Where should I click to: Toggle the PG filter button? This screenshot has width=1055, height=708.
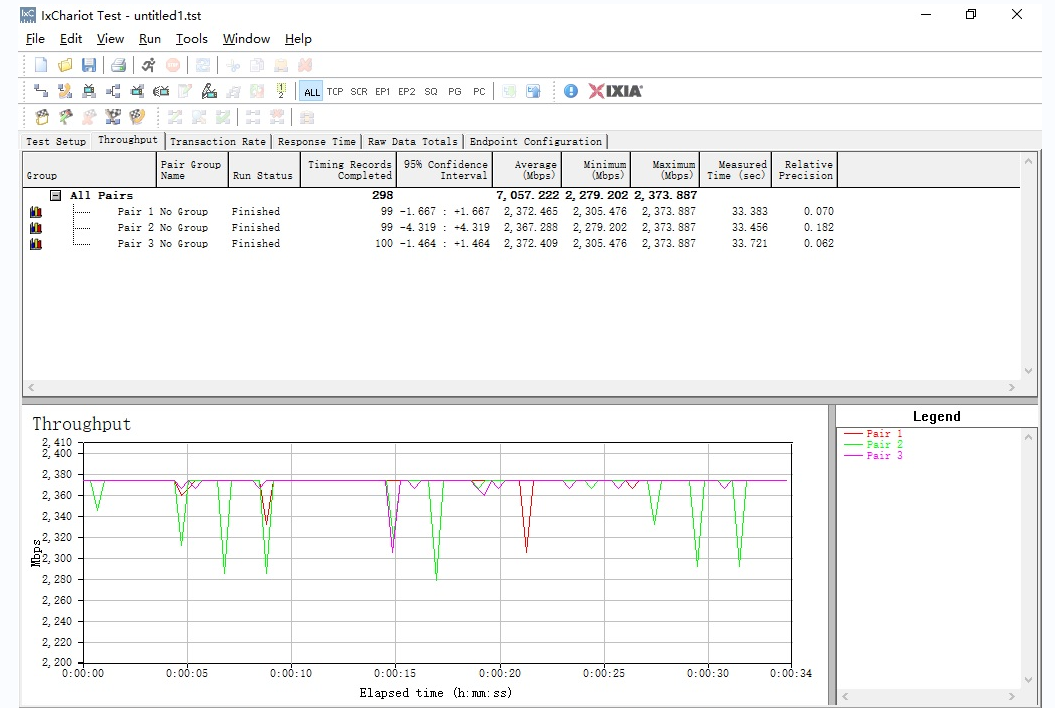point(455,92)
